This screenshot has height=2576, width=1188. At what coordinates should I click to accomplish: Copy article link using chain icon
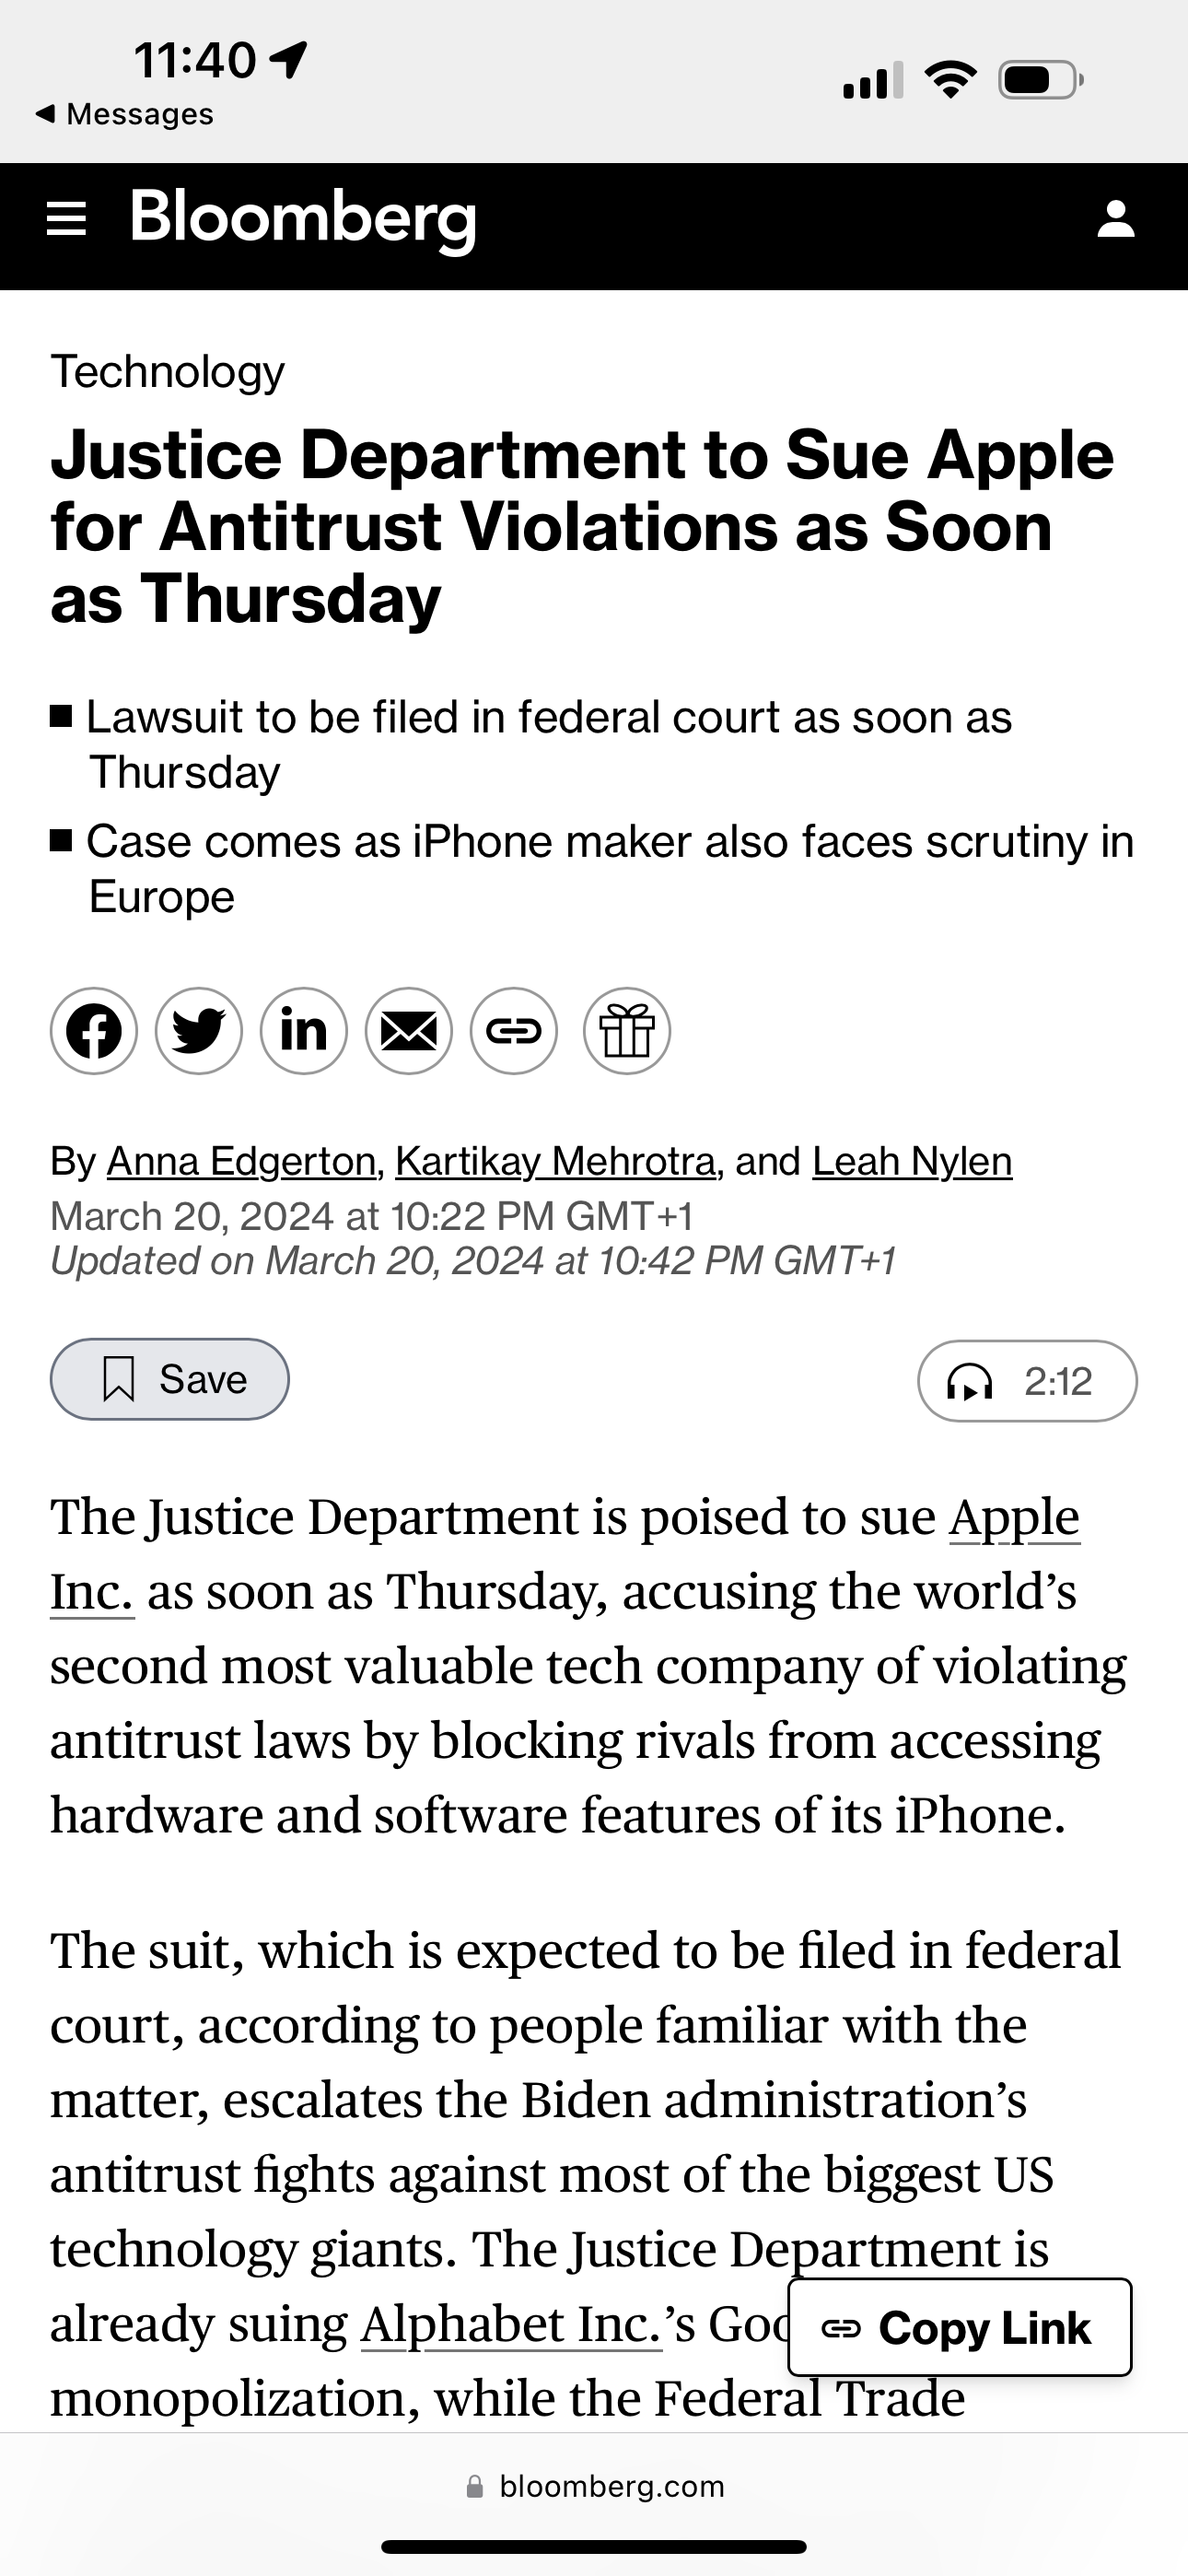(514, 1031)
